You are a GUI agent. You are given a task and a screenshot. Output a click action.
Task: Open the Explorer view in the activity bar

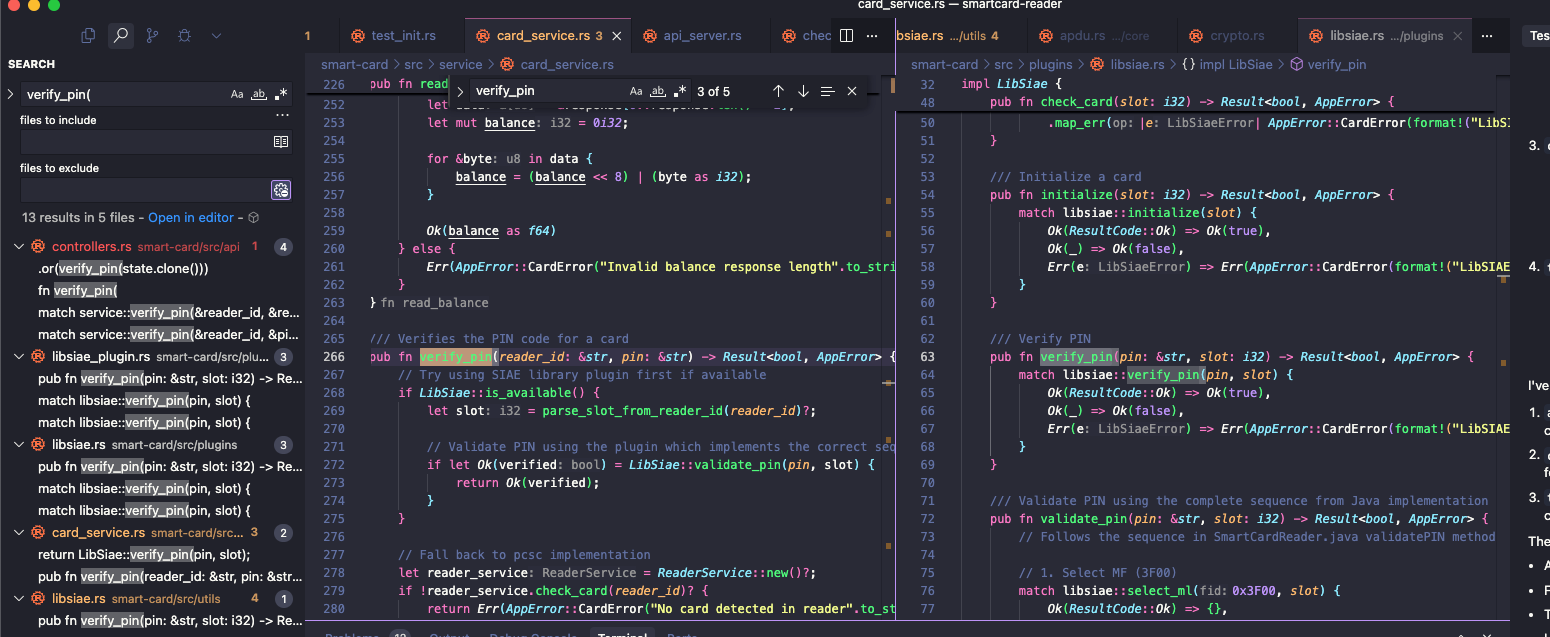[88, 36]
